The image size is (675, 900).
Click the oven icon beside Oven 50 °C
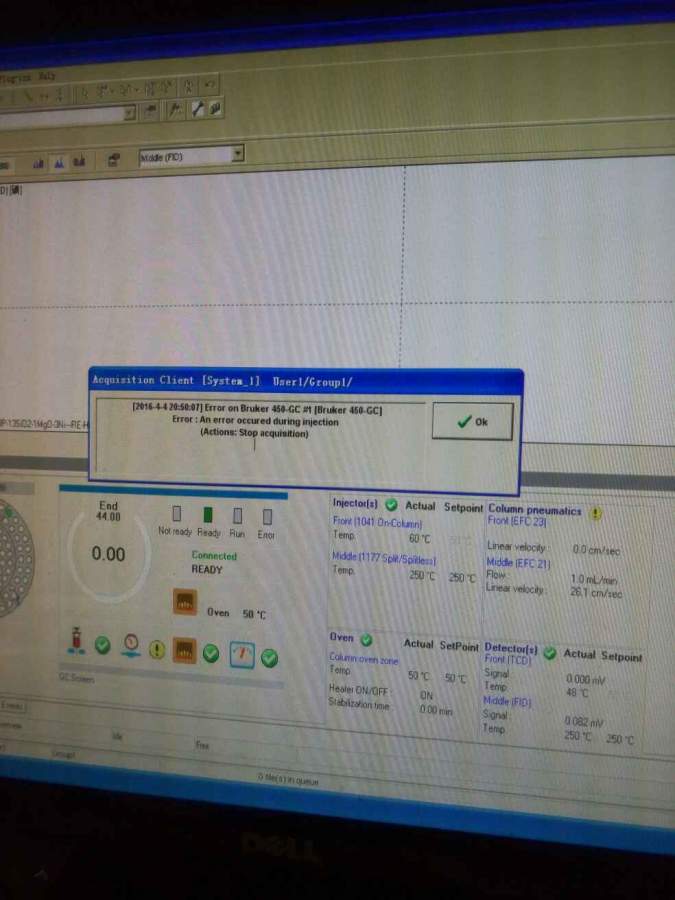coord(185,602)
